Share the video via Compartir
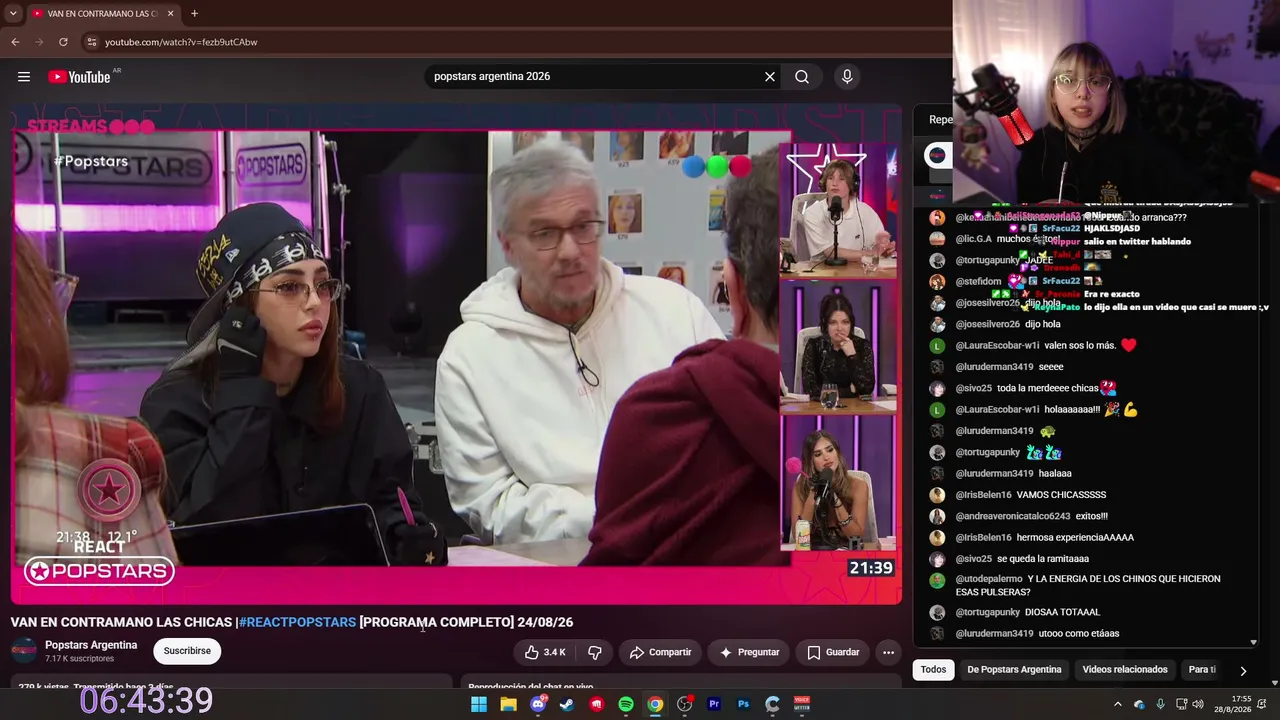Image resolution: width=1280 pixels, height=720 pixels. (660, 652)
